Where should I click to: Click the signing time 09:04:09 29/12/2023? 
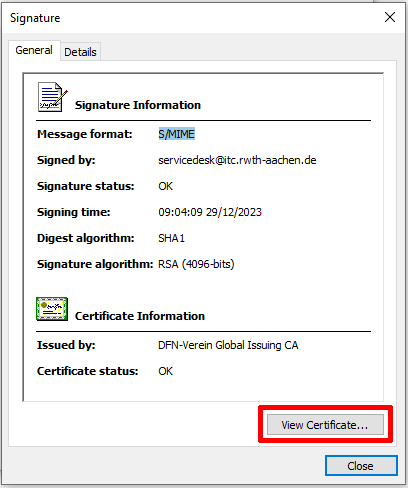(210, 212)
